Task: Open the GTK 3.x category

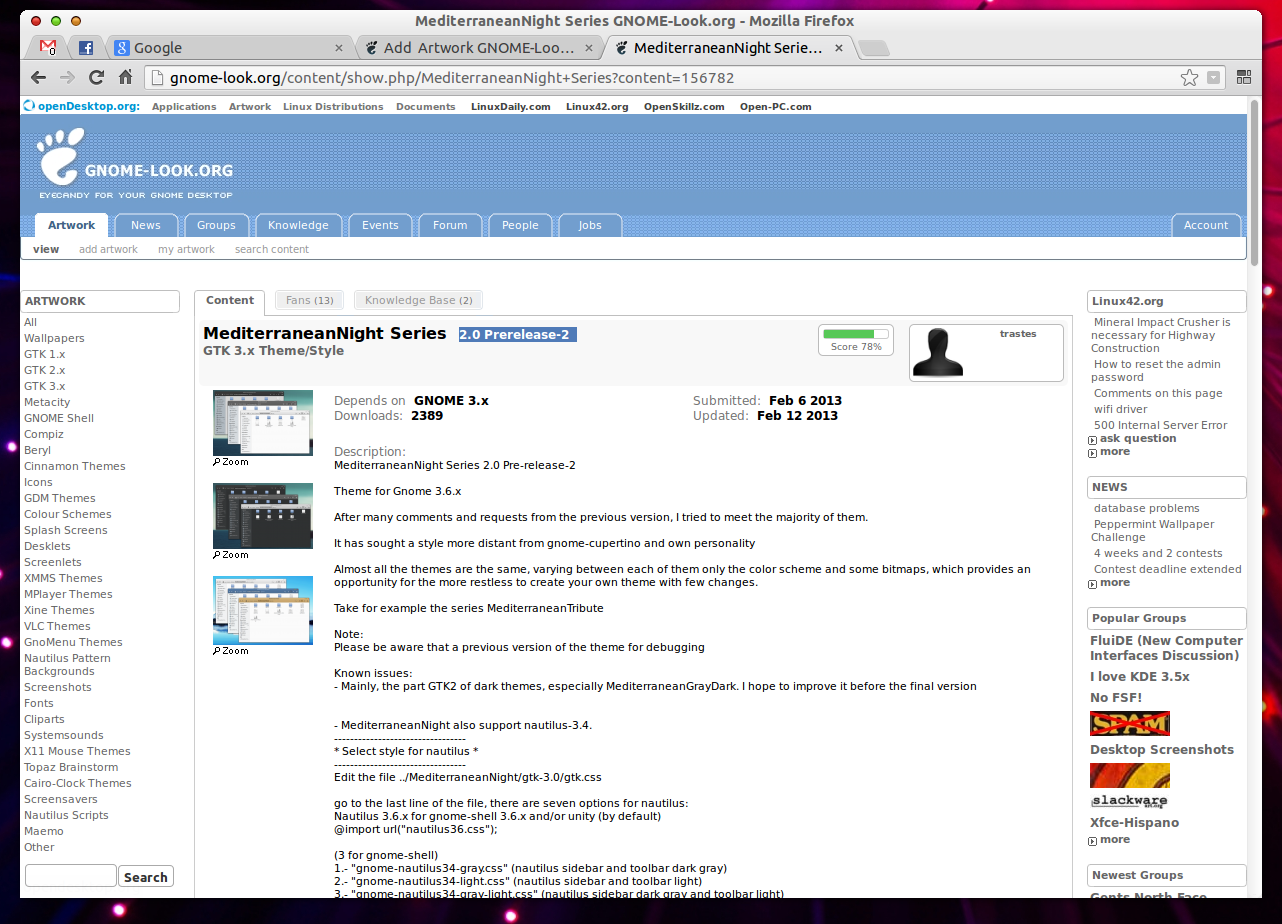Action: (x=44, y=386)
